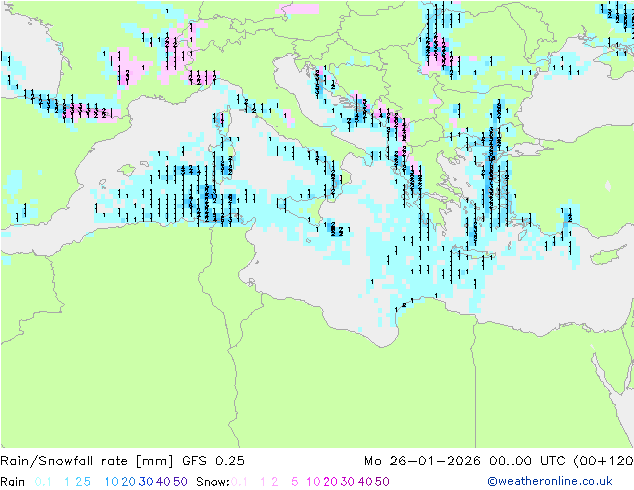Select the rain legend value 40

163,482
